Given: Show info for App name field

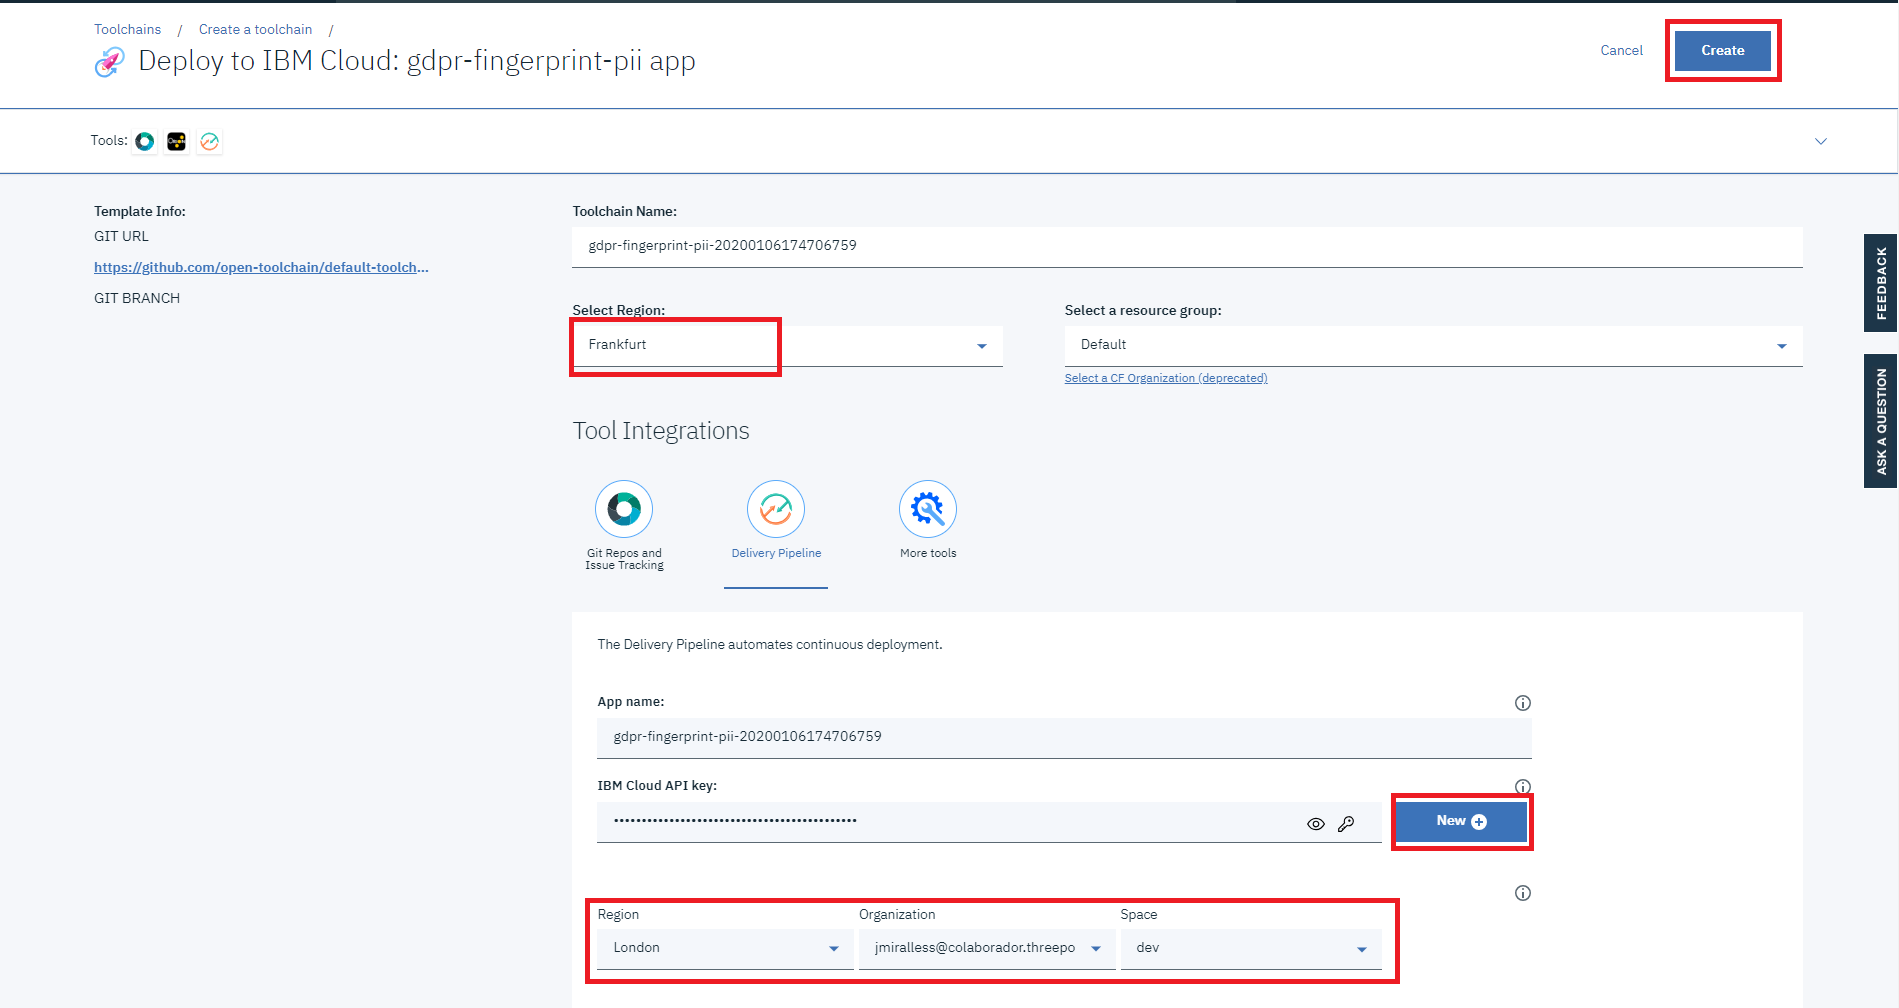Looking at the screenshot, I should tap(1523, 703).
